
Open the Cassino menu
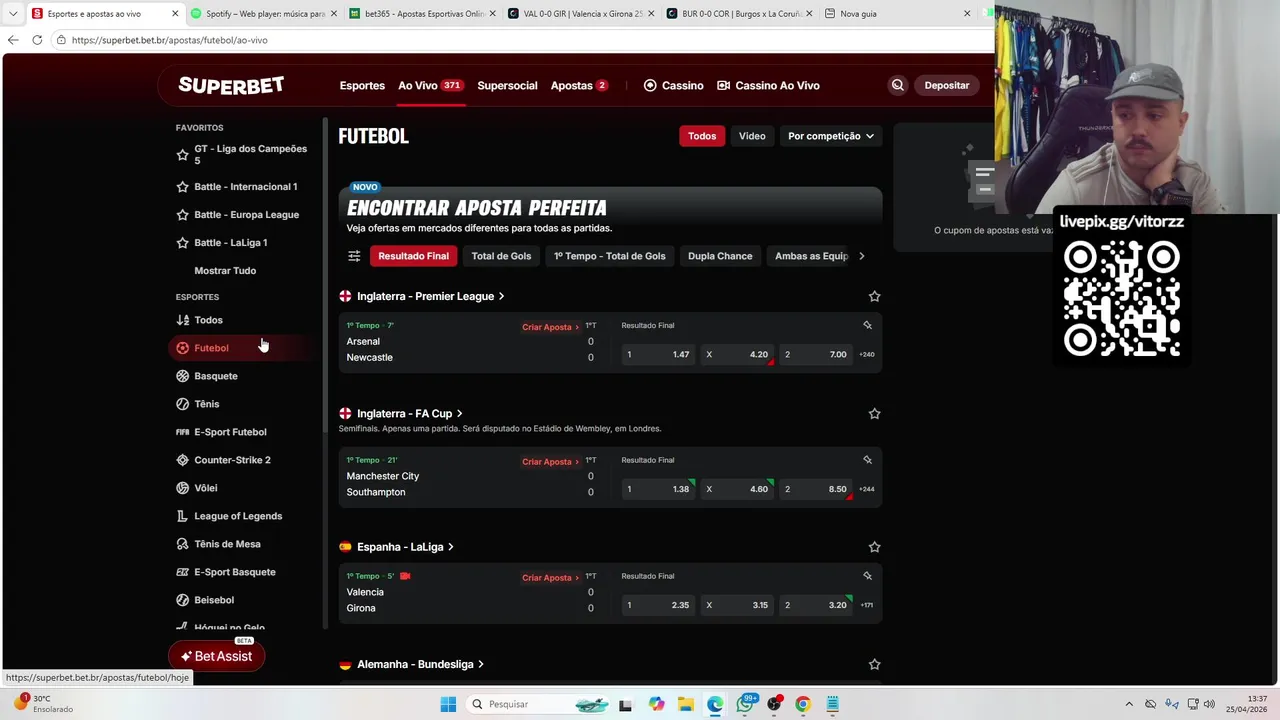(673, 85)
